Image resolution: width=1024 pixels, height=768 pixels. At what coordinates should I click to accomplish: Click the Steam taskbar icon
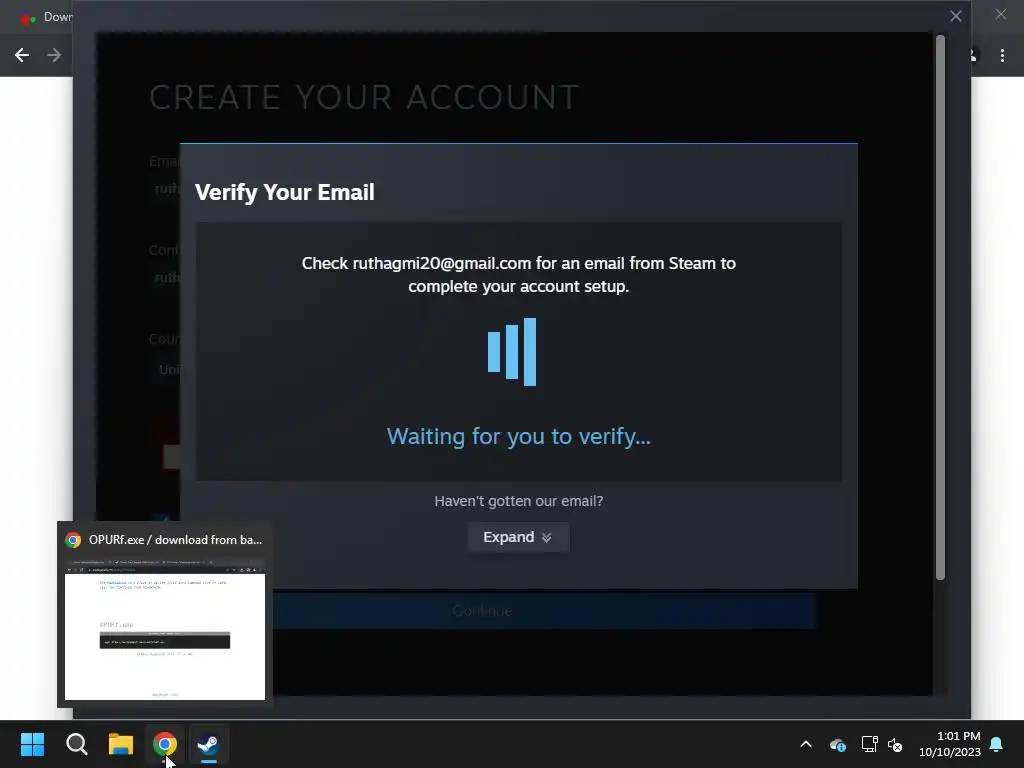pyautogui.click(x=208, y=744)
